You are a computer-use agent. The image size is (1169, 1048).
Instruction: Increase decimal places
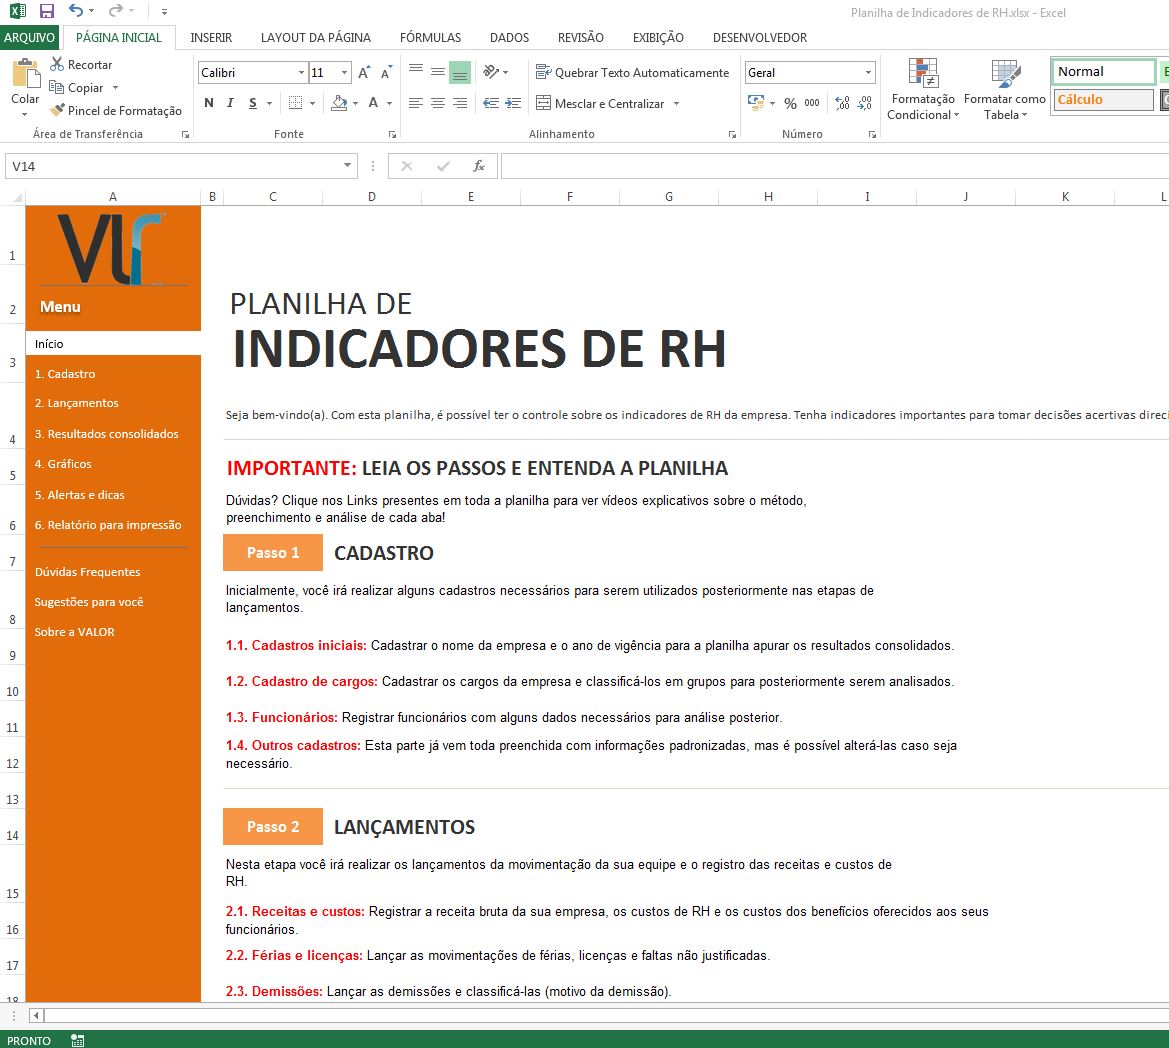842,103
